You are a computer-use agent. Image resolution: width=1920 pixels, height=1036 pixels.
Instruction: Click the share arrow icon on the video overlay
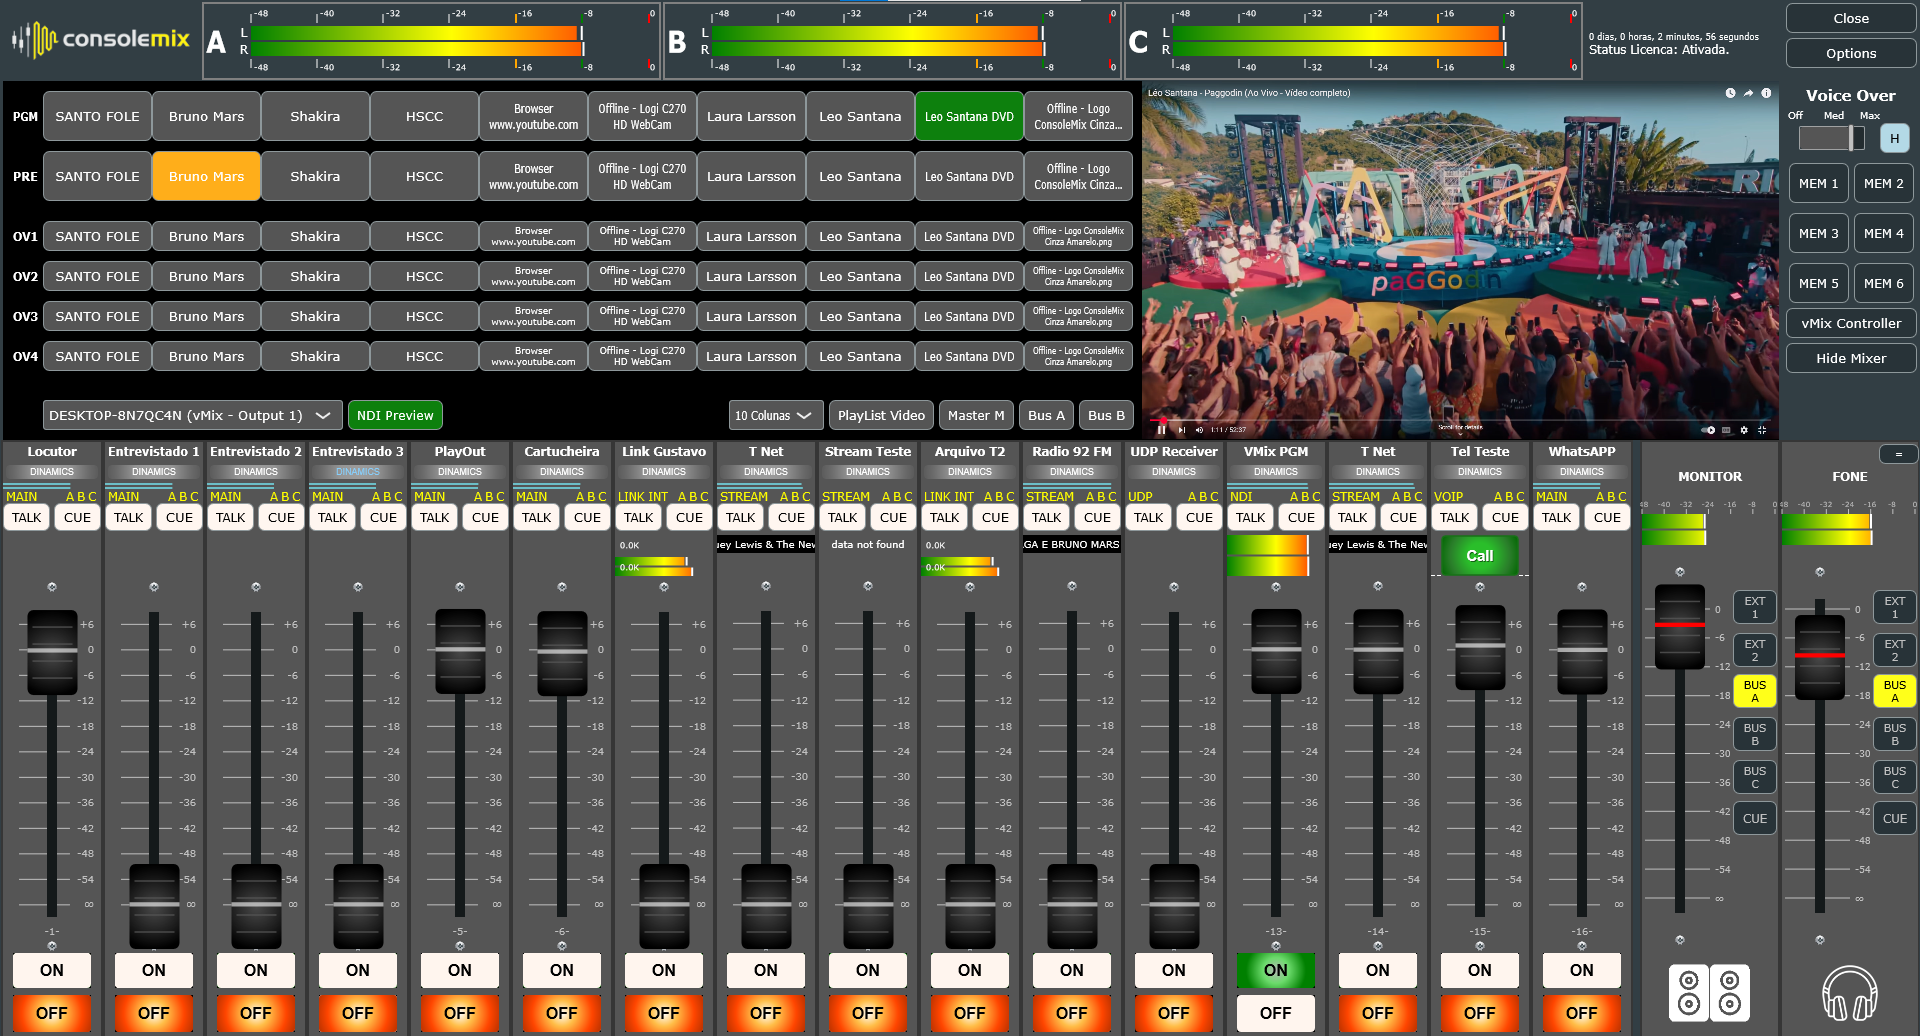click(1748, 92)
